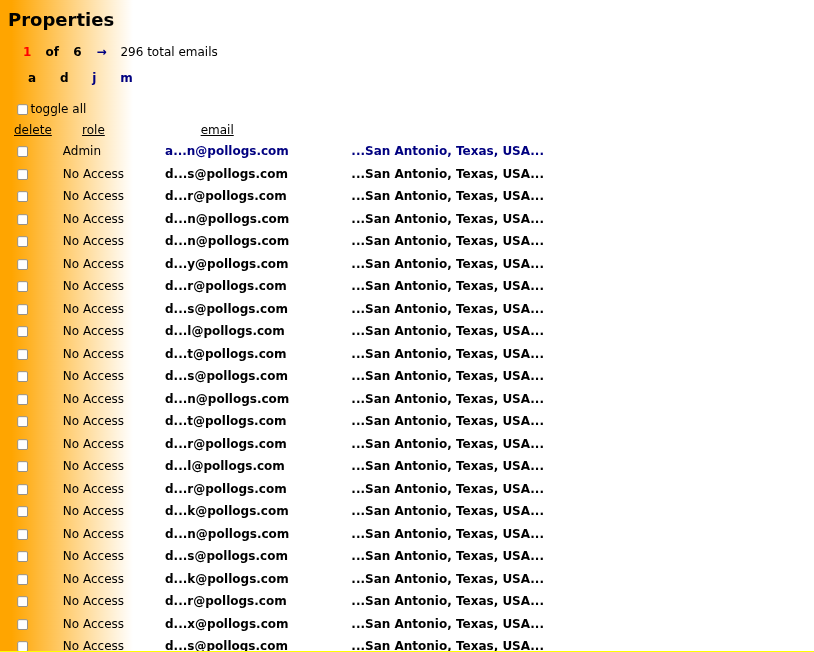Click the San Antonio link for the d...y row
Viewport: 814px width, 652px height.
[x=447, y=263]
